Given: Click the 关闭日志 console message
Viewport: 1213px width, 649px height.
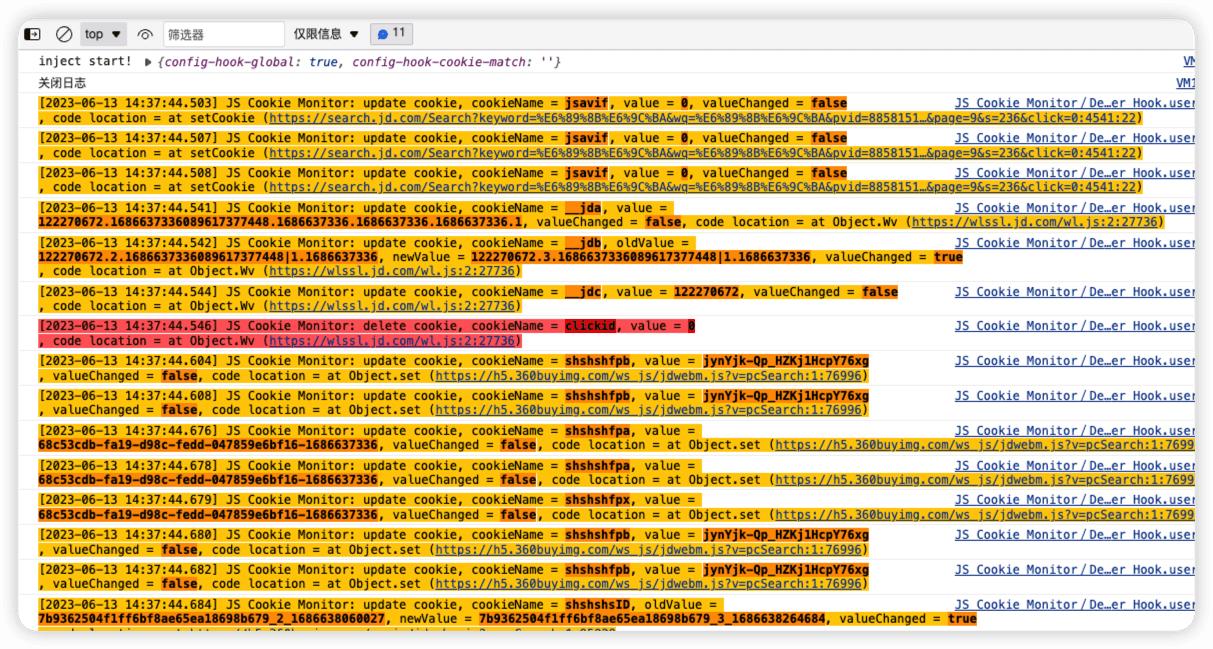Looking at the screenshot, I should click(x=62, y=83).
